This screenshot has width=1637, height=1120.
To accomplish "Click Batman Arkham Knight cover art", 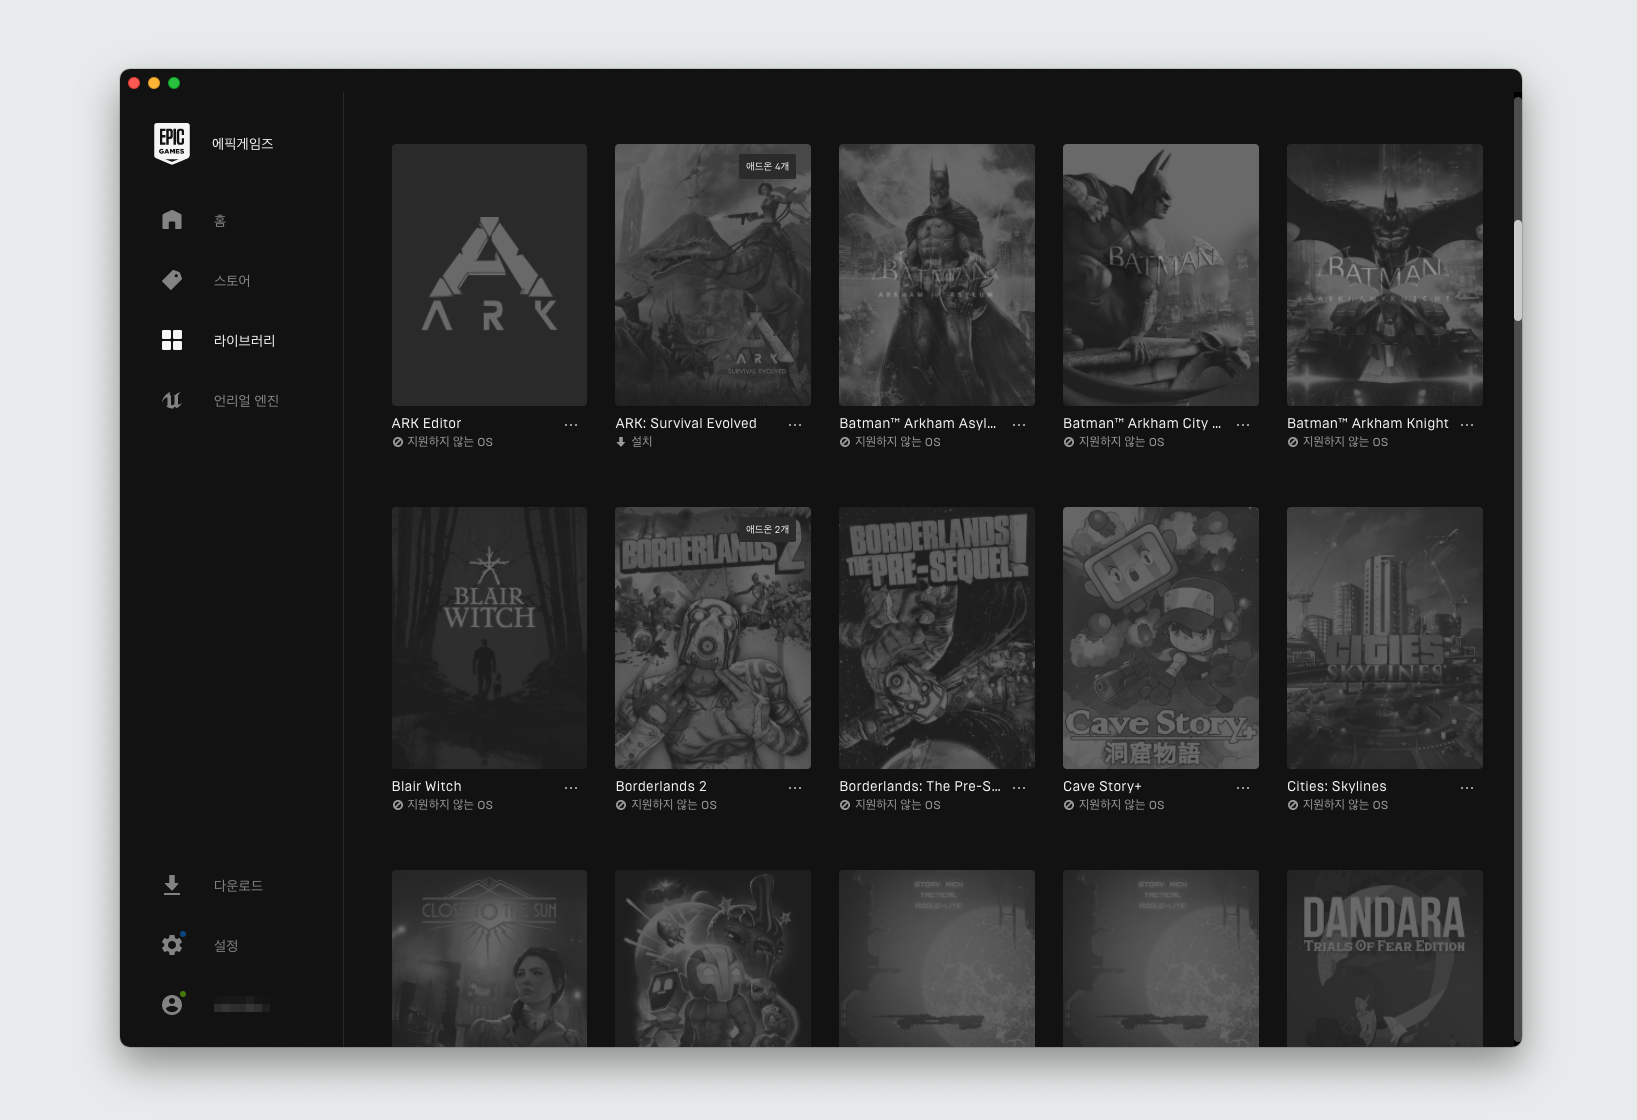I will [x=1385, y=275].
